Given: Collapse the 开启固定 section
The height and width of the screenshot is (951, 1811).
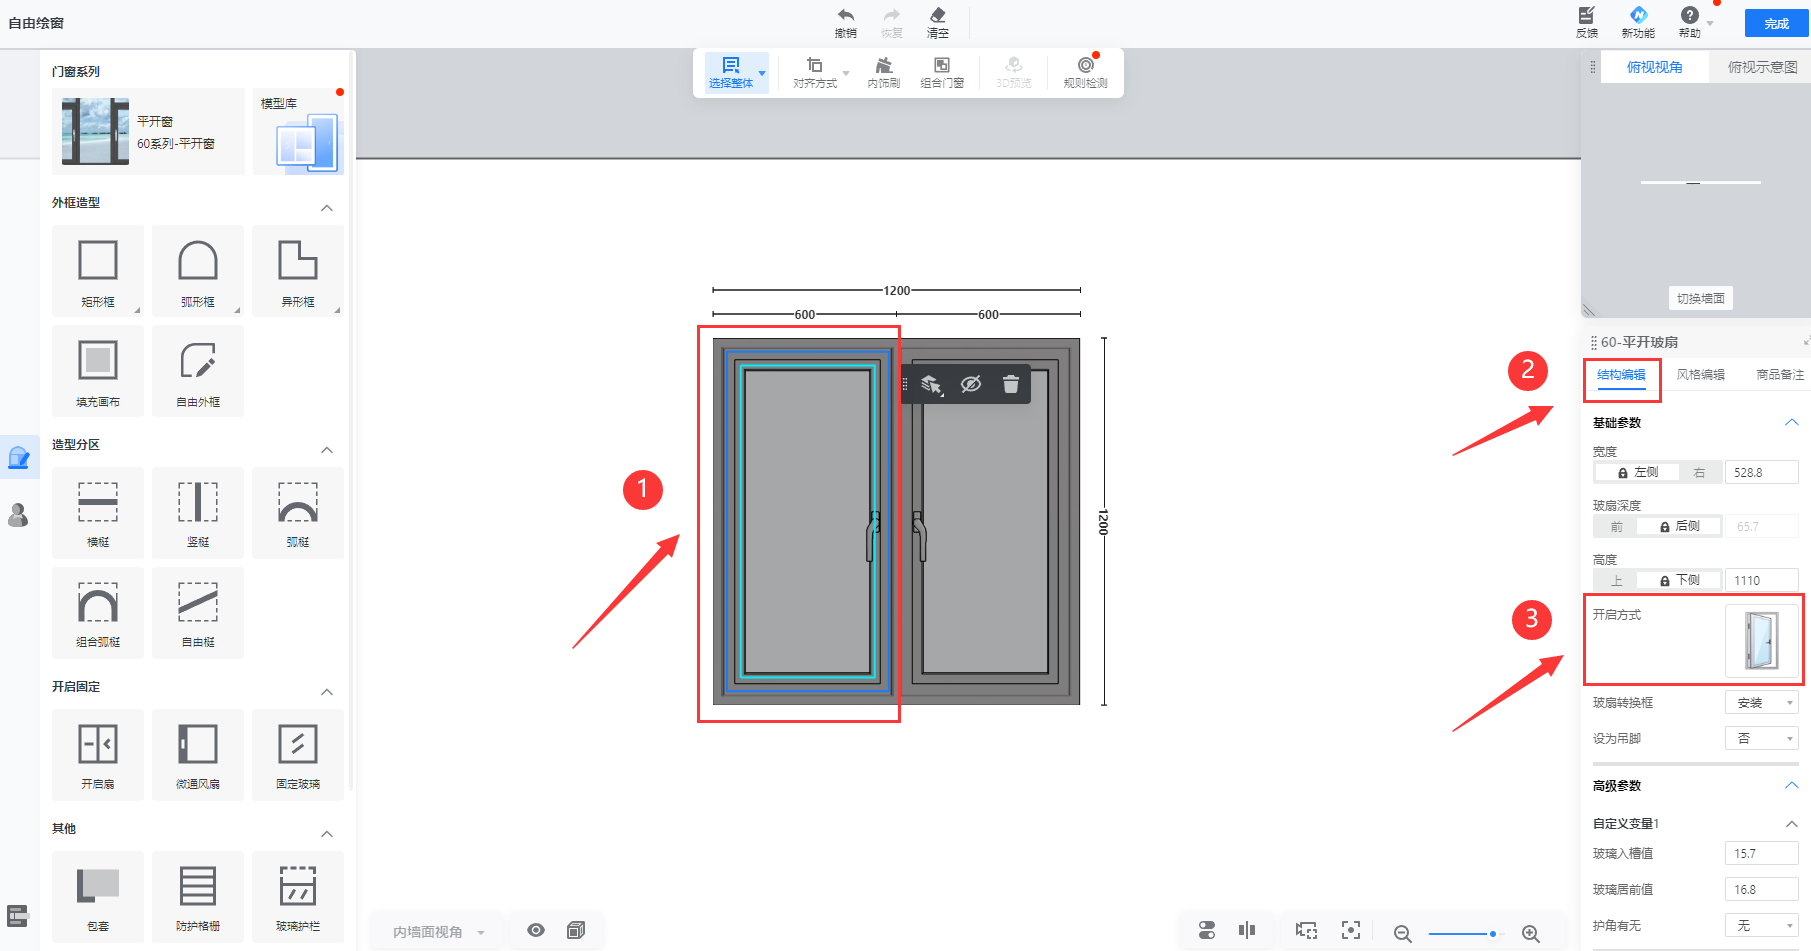Looking at the screenshot, I should coord(327,692).
